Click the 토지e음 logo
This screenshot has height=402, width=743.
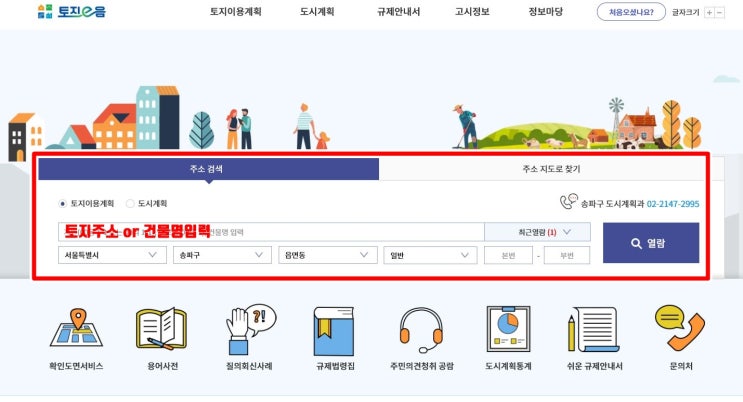point(72,11)
